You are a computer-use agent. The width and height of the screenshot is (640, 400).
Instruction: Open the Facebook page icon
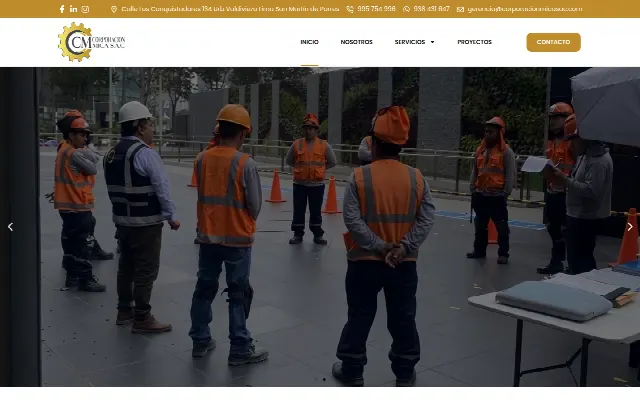(x=62, y=9)
